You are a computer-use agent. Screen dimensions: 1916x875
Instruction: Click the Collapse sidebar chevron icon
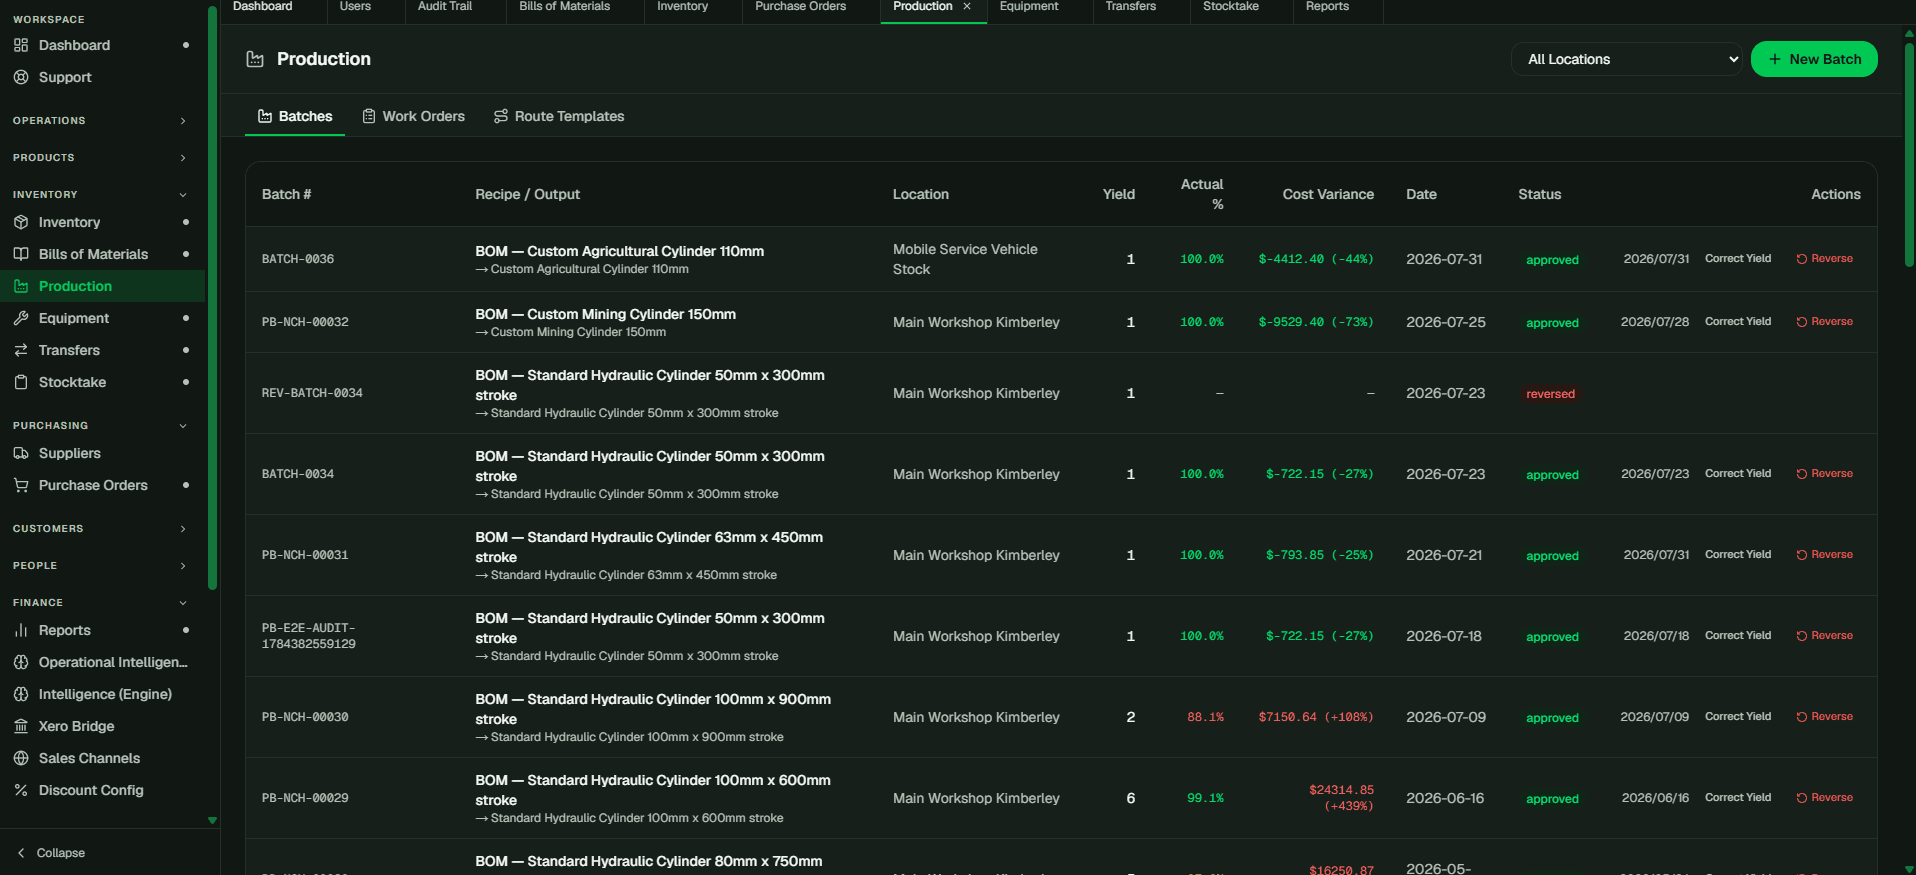pyautogui.click(x=21, y=853)
